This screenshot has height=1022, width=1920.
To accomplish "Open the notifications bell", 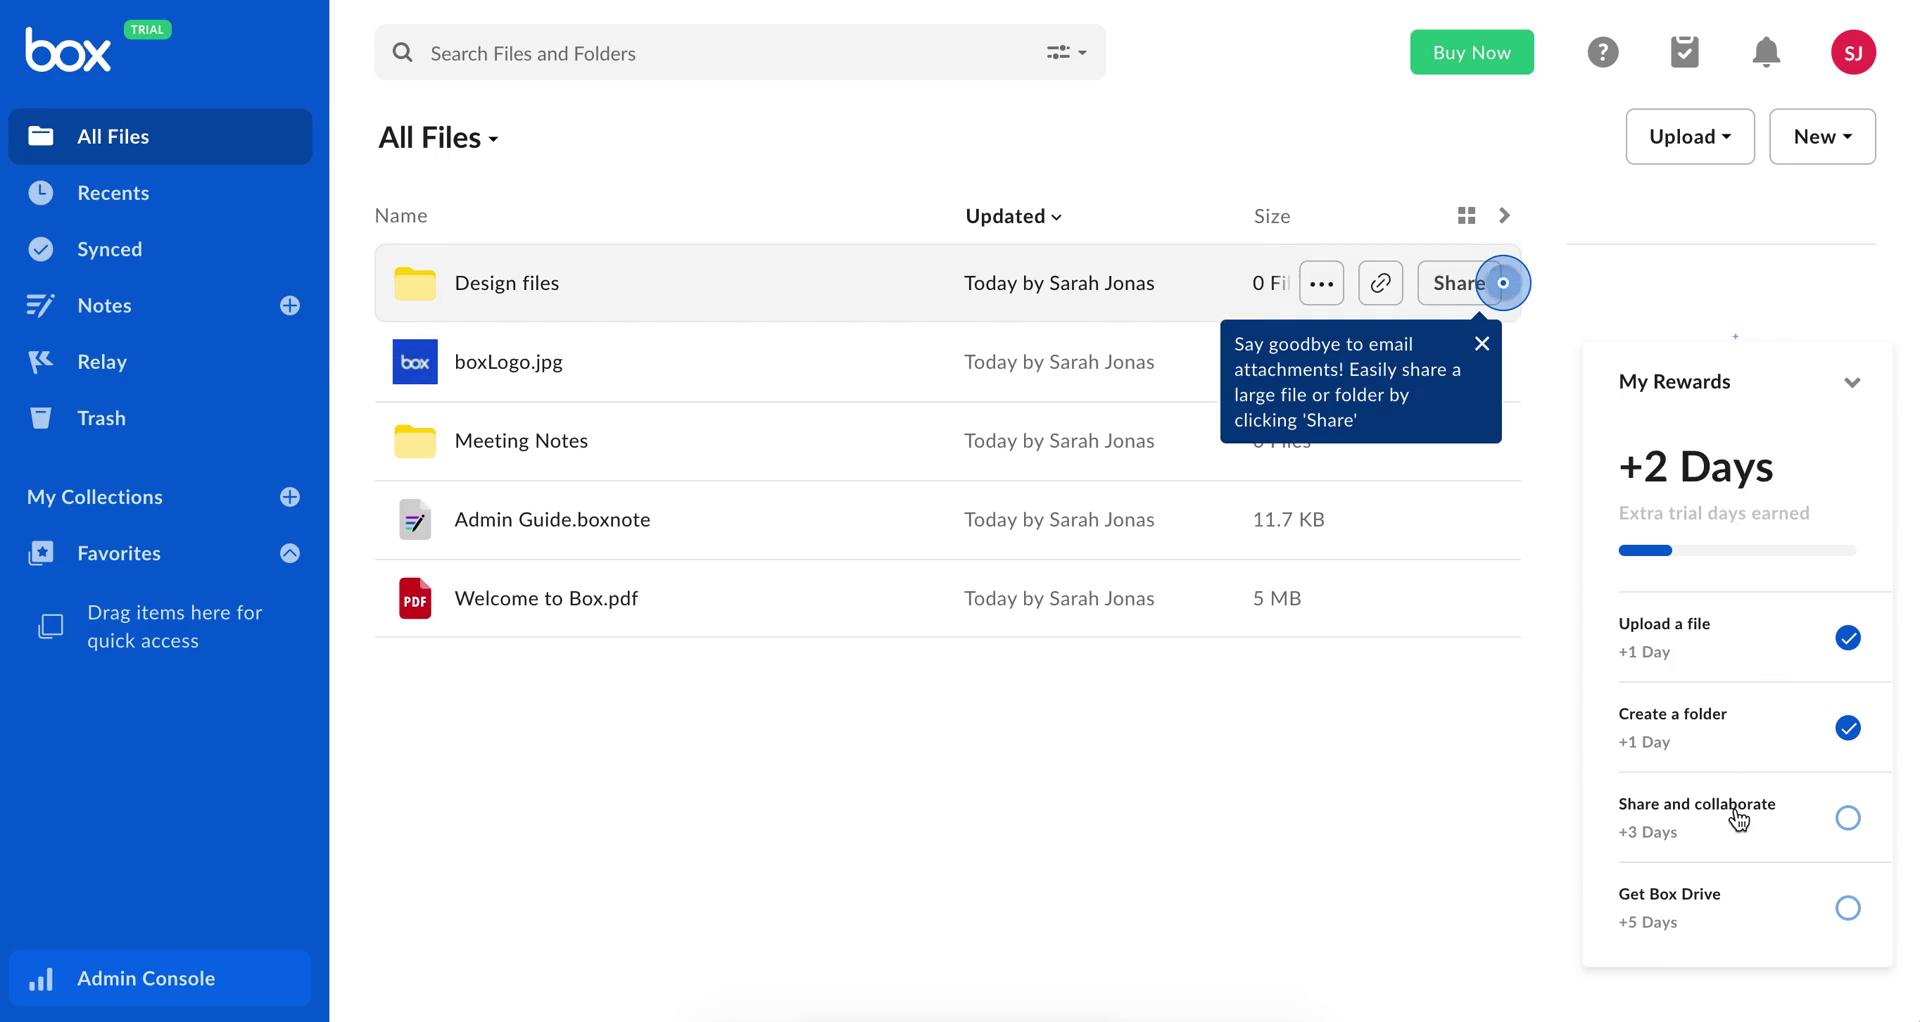I will (x=1765, y=52).
